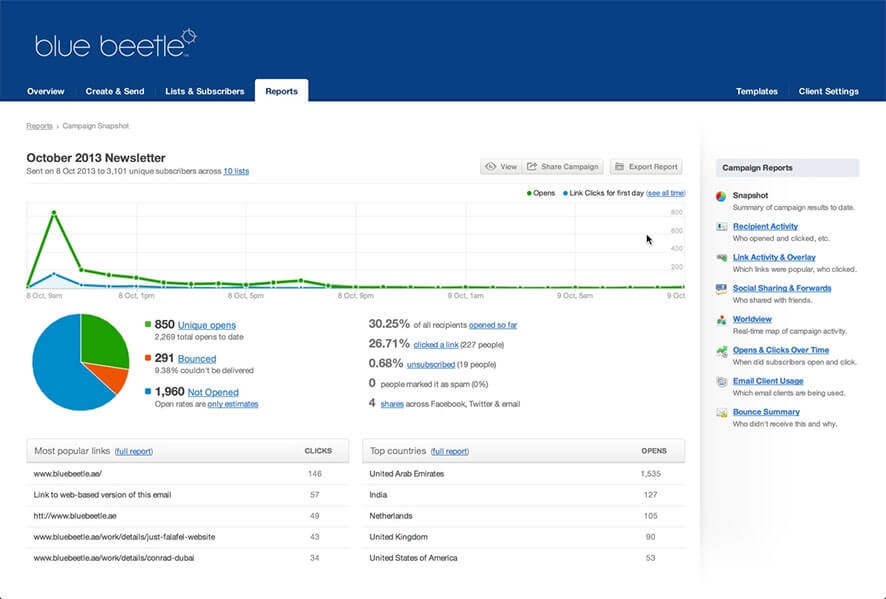Open the Bounce Summary link
Image resolution: width=886 pixels, height=599 pixels.
766,412
